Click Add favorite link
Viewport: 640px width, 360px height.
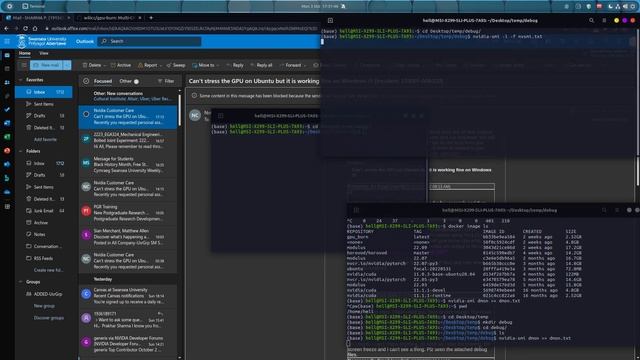(45, 140)
